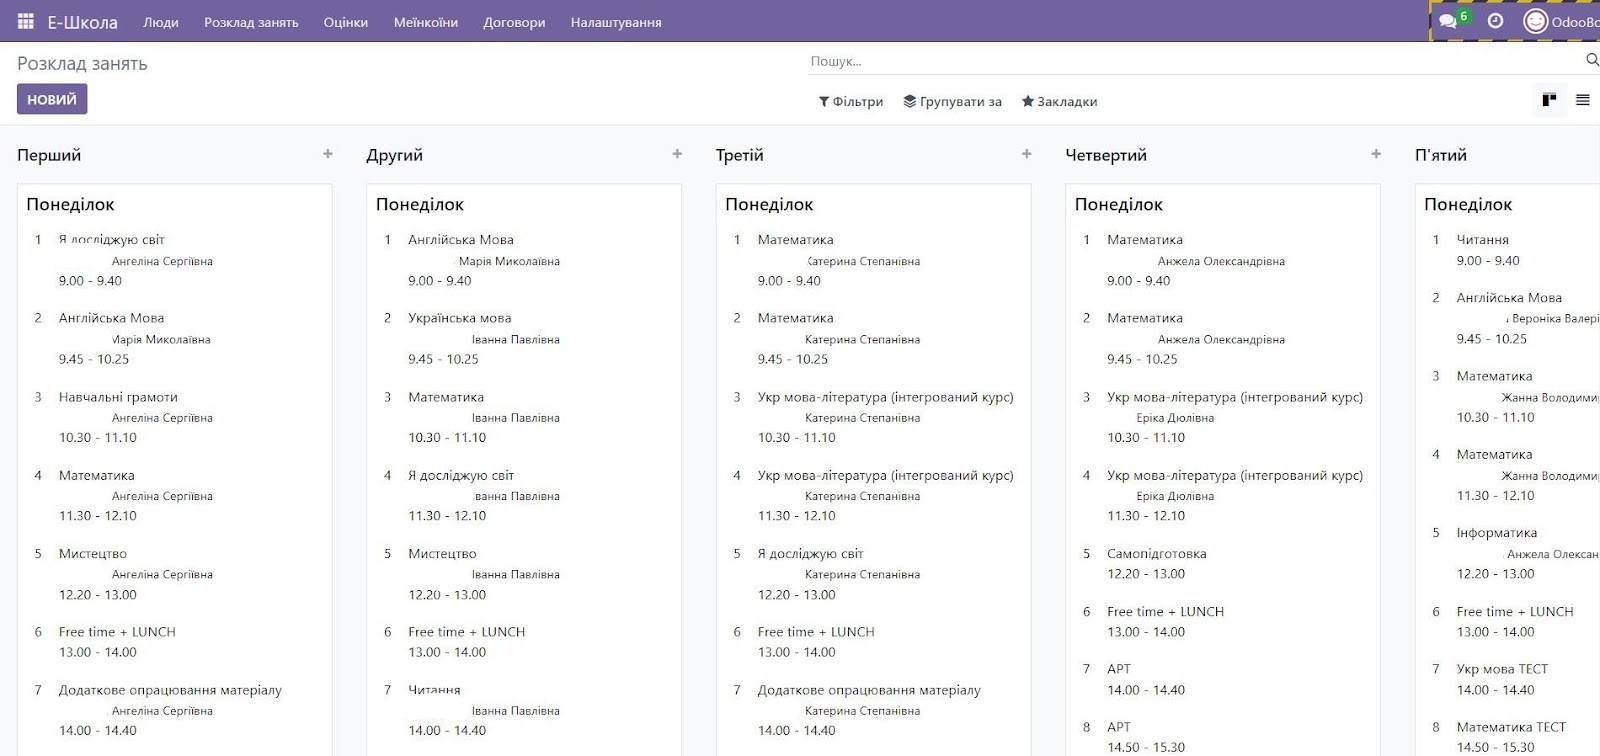Open the Розклад занять menu

(251, 22)
